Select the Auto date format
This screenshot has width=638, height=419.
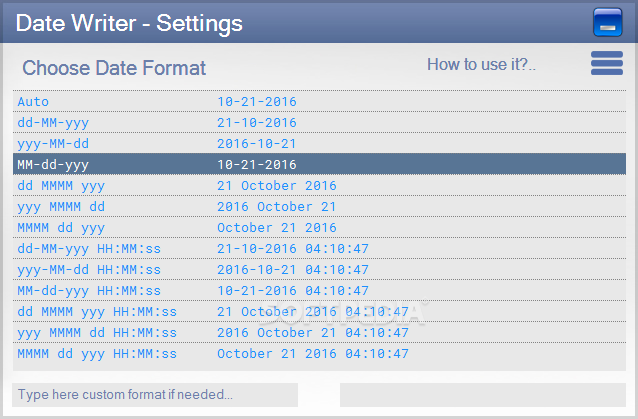319,101
